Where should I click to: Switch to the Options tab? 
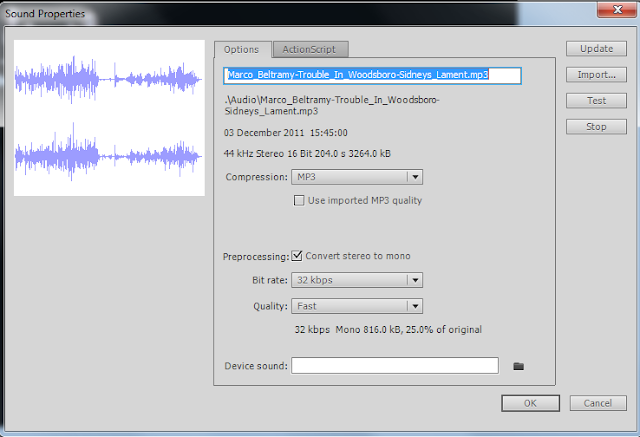point(242,50)
